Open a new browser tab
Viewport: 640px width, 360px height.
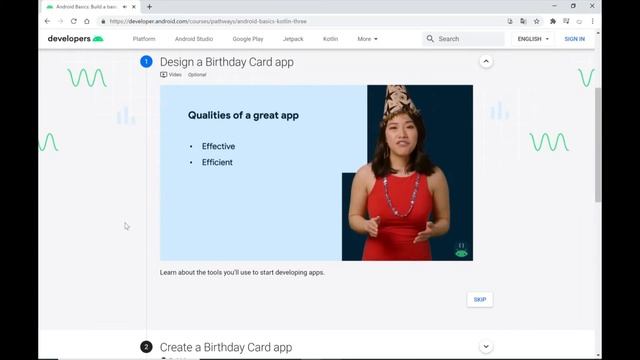pos(149,7)
